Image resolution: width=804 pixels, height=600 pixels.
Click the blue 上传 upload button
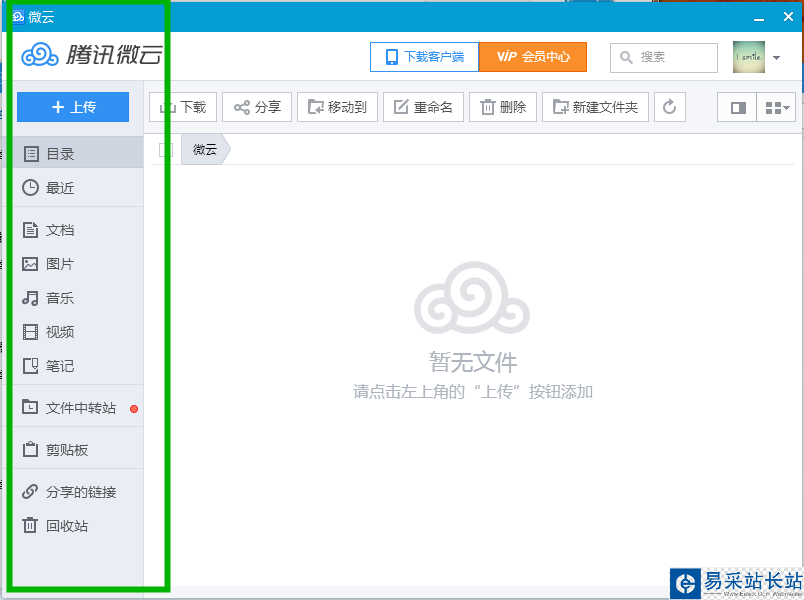(73, 107)
